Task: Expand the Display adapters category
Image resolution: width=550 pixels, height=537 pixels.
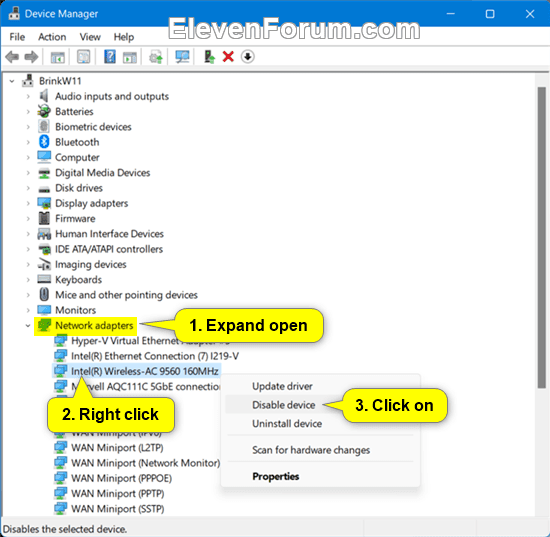Action: [28, 203]
